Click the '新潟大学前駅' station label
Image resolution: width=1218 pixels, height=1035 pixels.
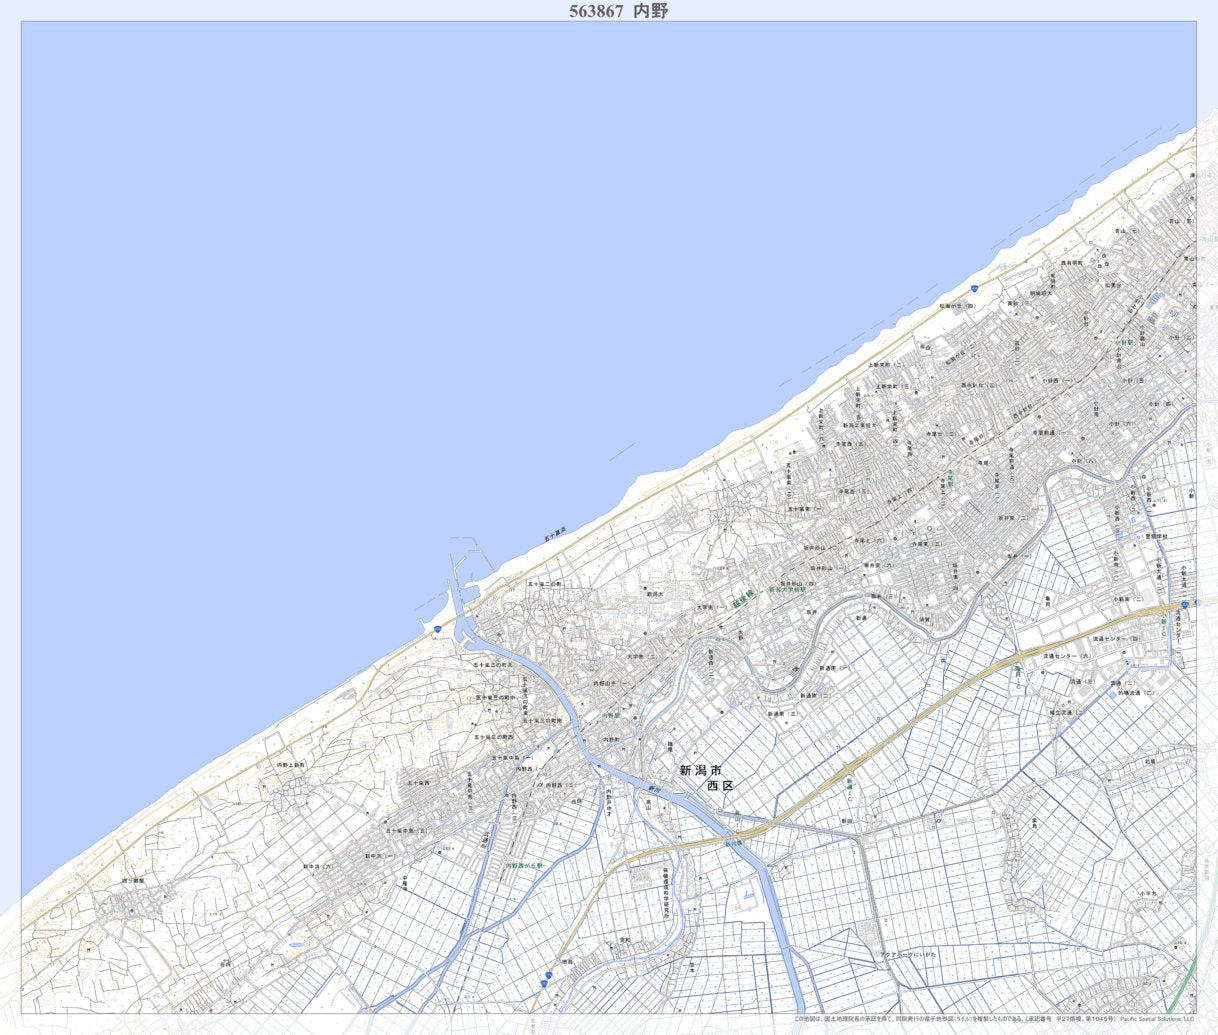(789, 590)
